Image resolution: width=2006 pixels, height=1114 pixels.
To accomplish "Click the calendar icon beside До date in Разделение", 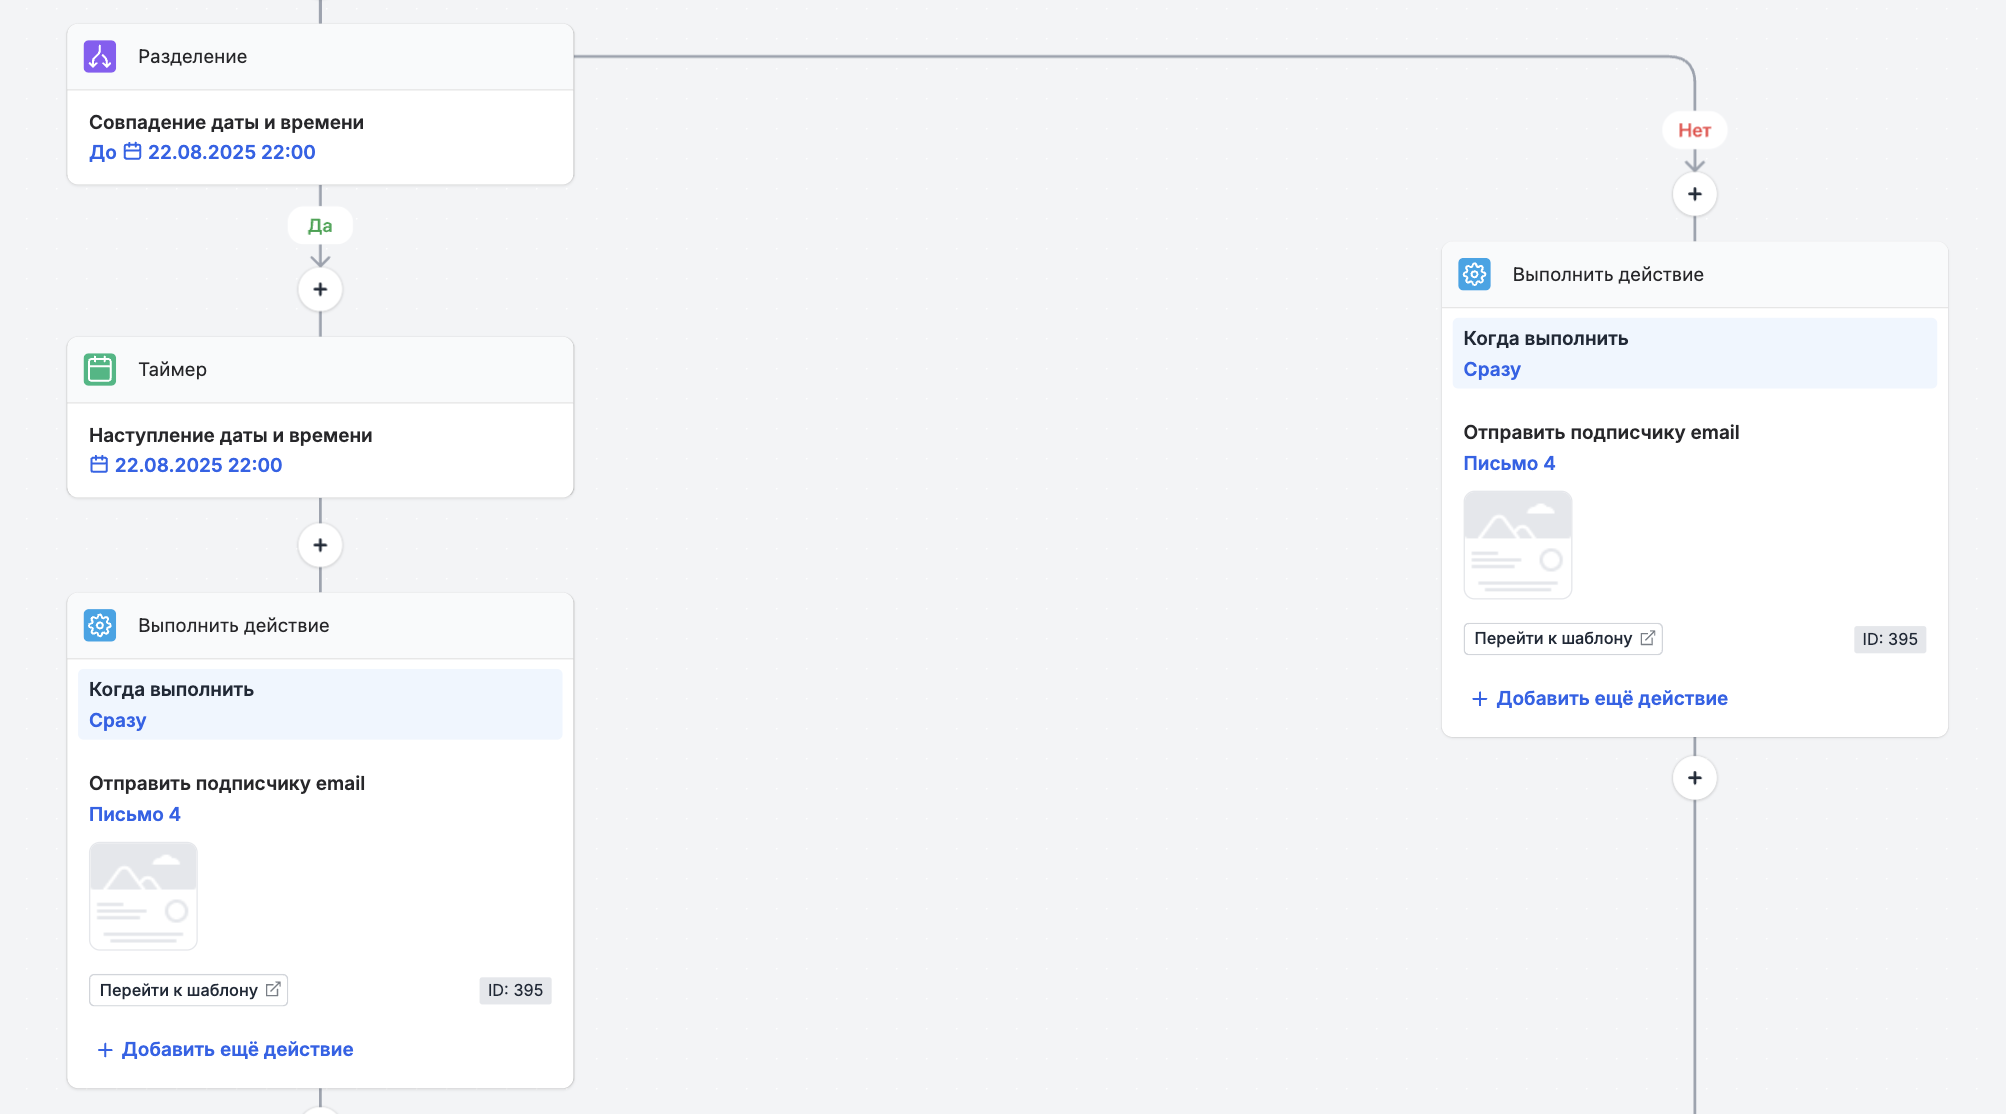I will click(x=133, y=152).
